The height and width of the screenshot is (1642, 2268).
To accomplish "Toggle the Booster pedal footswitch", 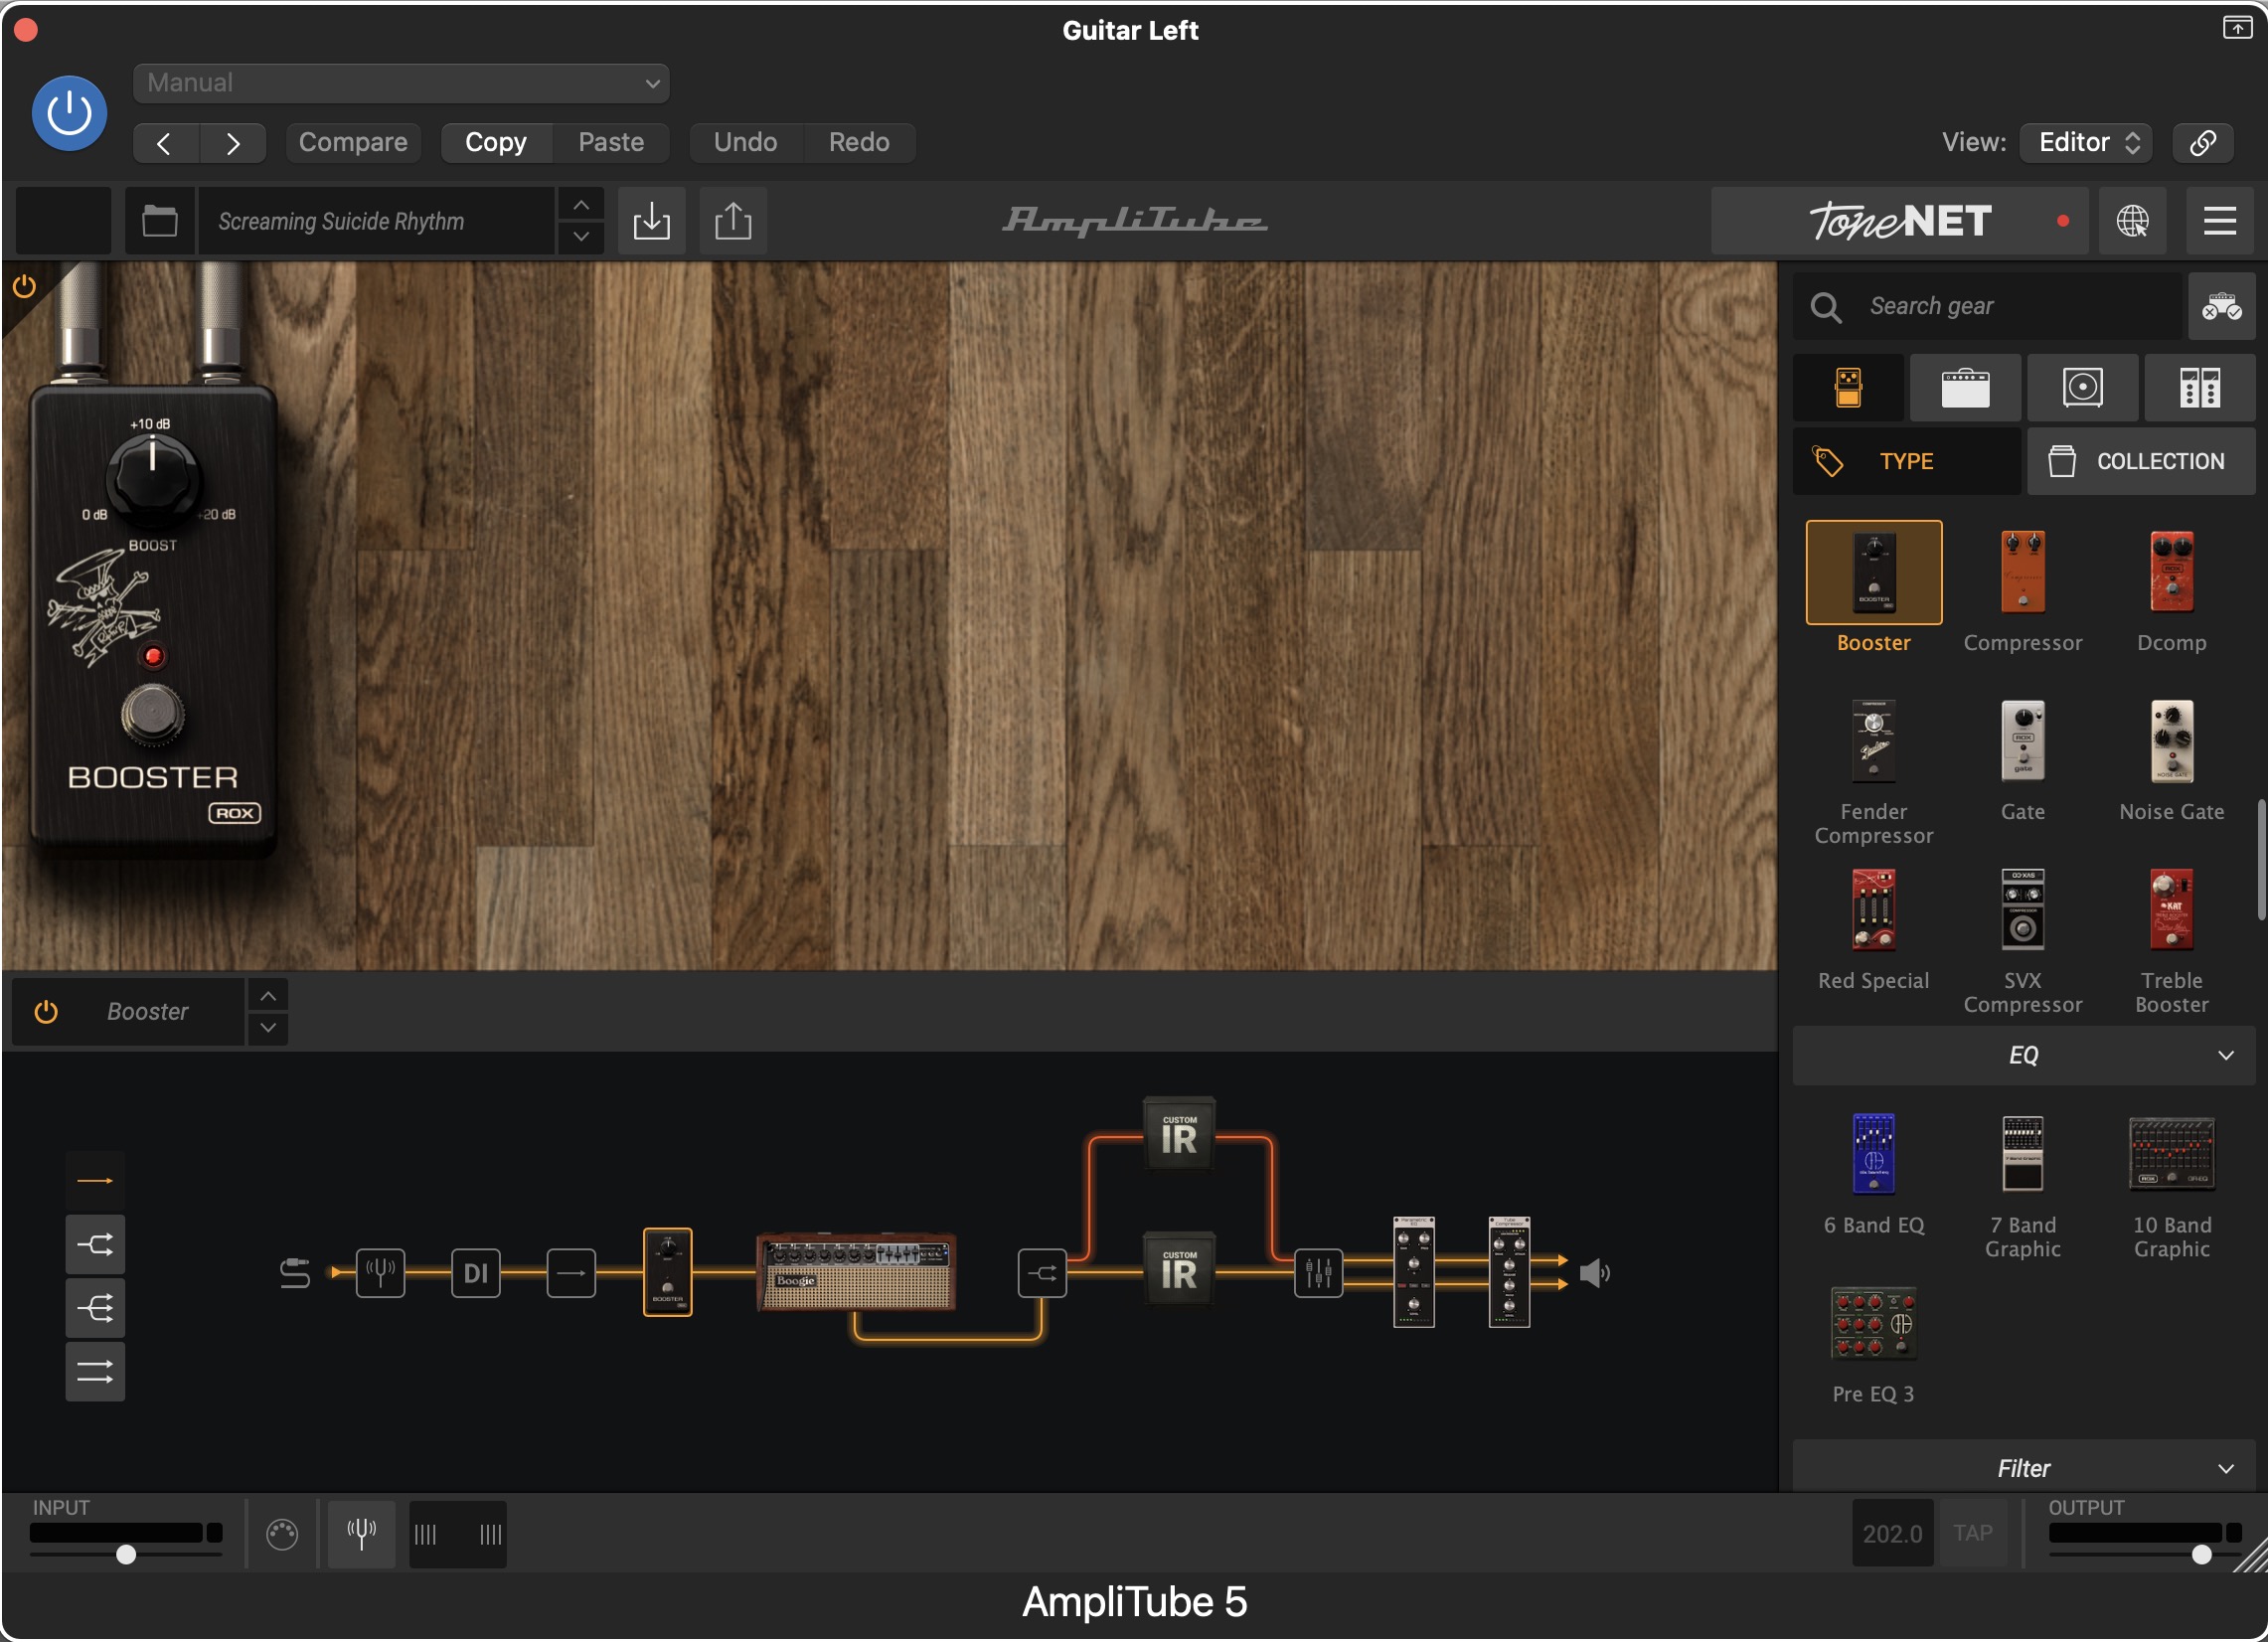I will click(x=152, y=716).
